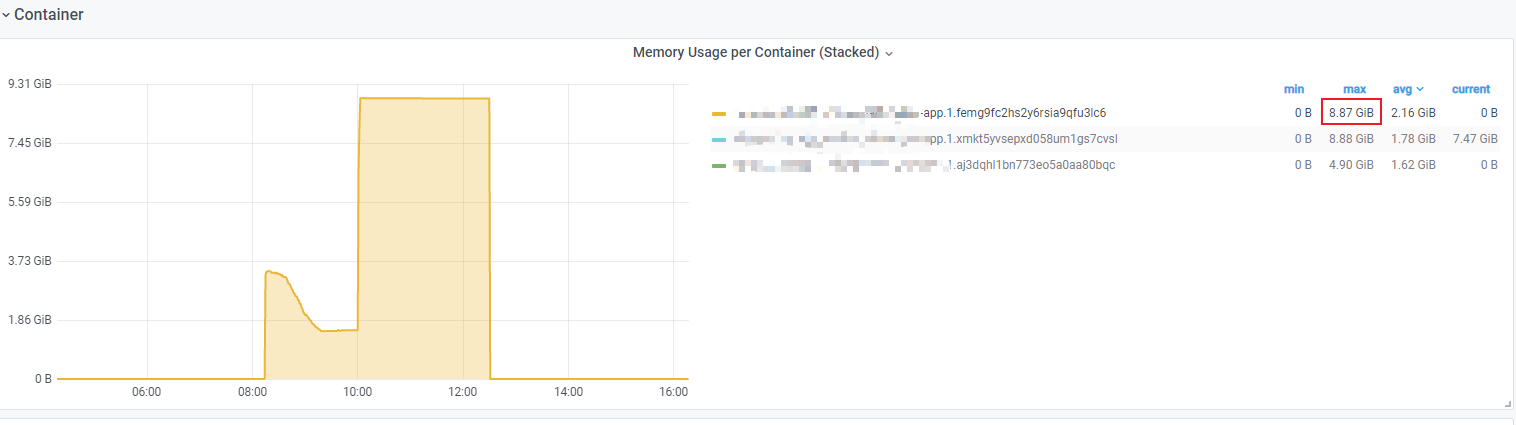Click the highlighted 8.87 GiB max value
Screen dimensions: 1516x425
[1351, 113]
